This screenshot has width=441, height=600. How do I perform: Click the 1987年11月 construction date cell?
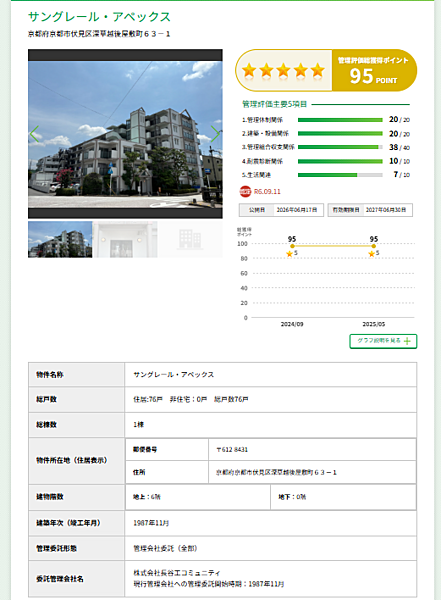pyautogui.click(x=271, y=523)
